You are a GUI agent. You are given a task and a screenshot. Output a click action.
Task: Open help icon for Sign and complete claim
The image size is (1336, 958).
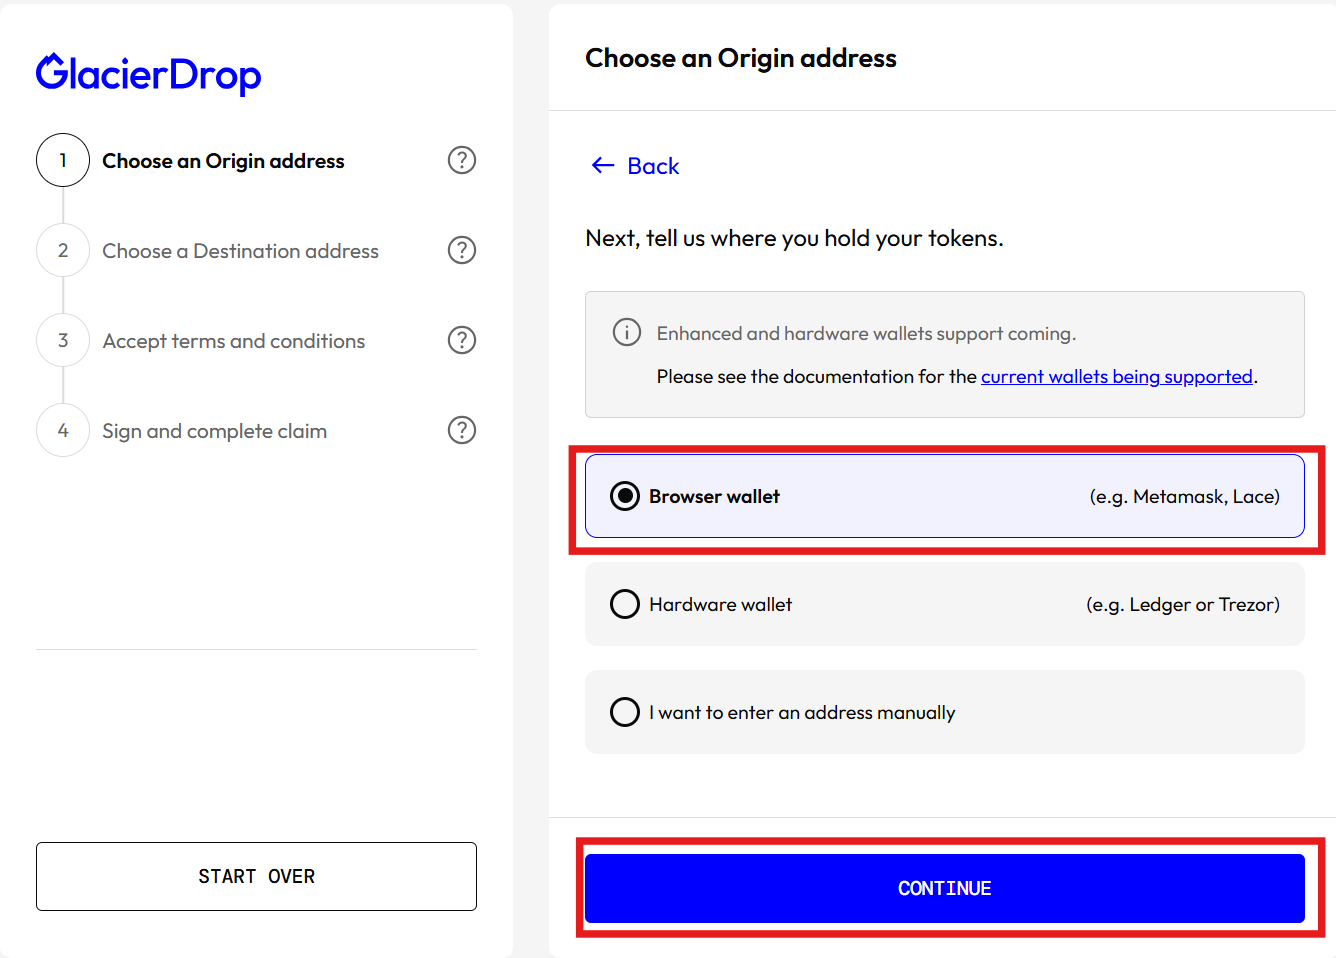pyautogui.click(x=461, y=430)
